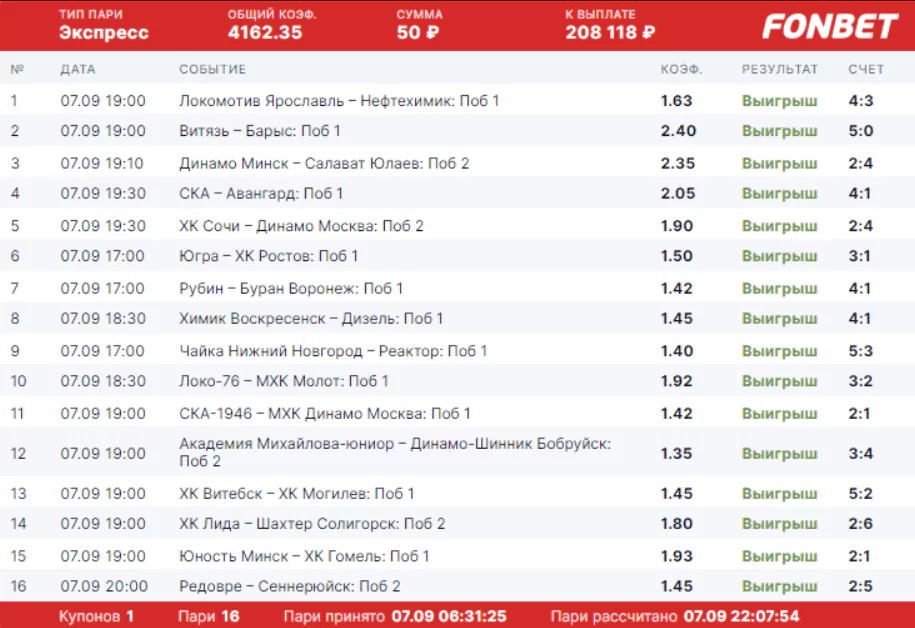The width and height of the screenshot is (915, 628).
Task: Click the Экспресс bet type label
Action: [104, 33]
